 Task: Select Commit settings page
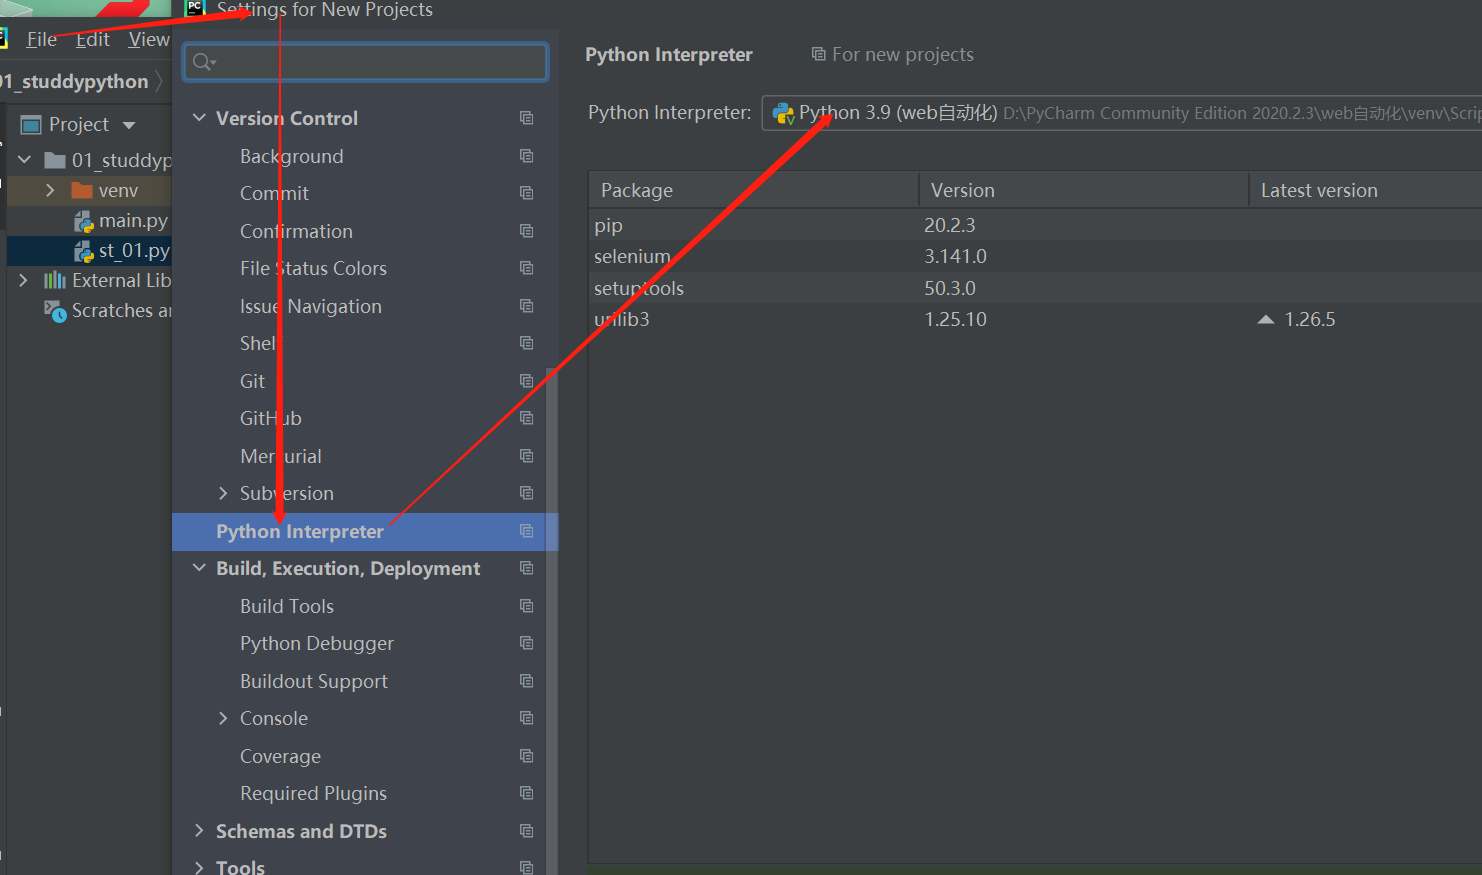click(x=274, y=193)
